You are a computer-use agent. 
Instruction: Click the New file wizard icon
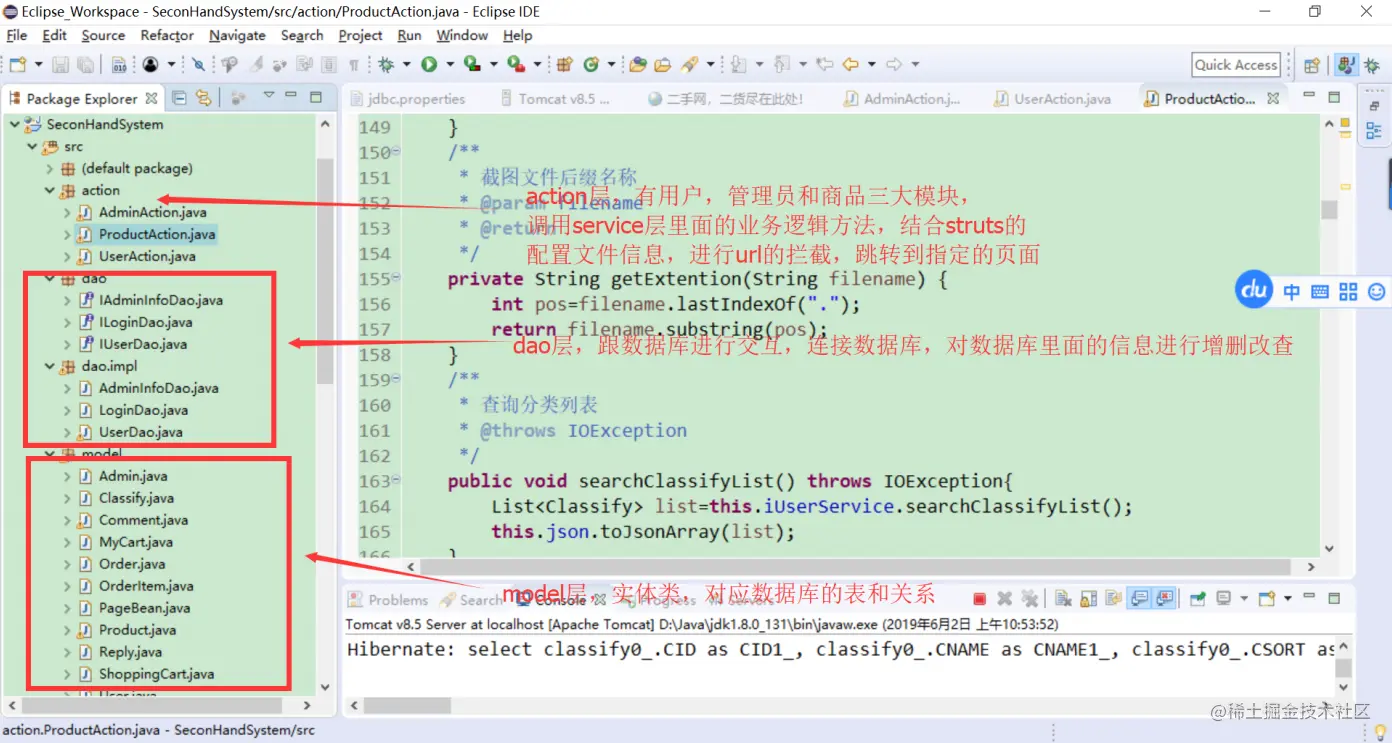pos(17,64)
